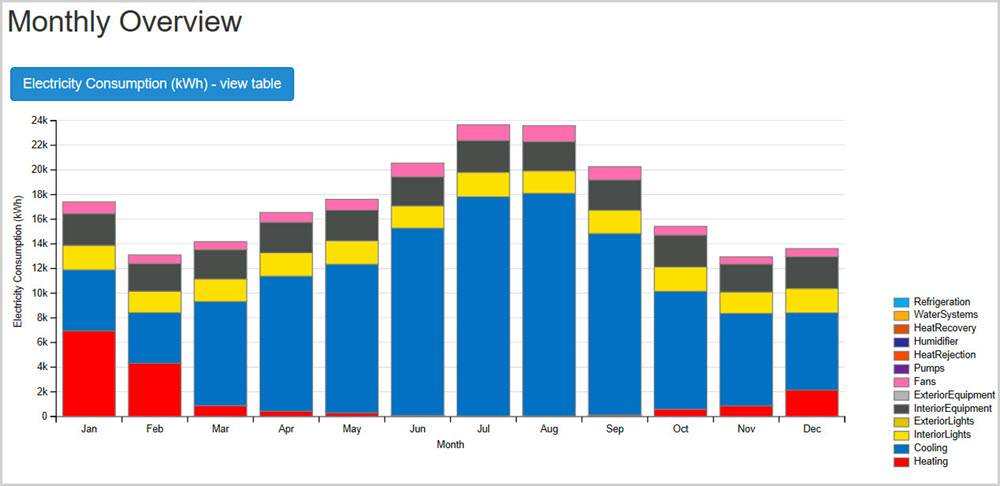
Task: Click the Cooling legend color swatch
Action: click(901, 448)
